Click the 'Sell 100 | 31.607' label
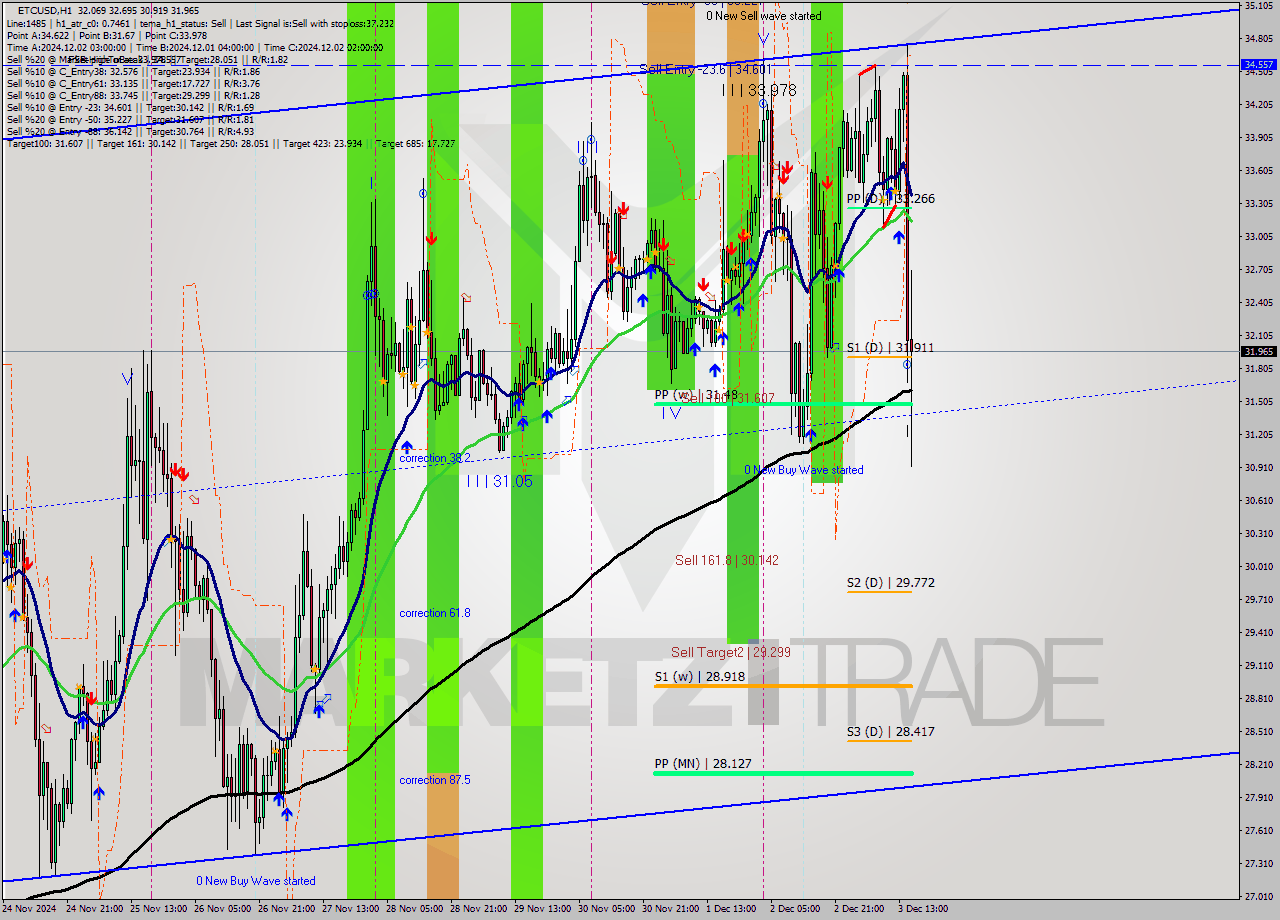The image size is (1280, 920). (x=728, y=398)
